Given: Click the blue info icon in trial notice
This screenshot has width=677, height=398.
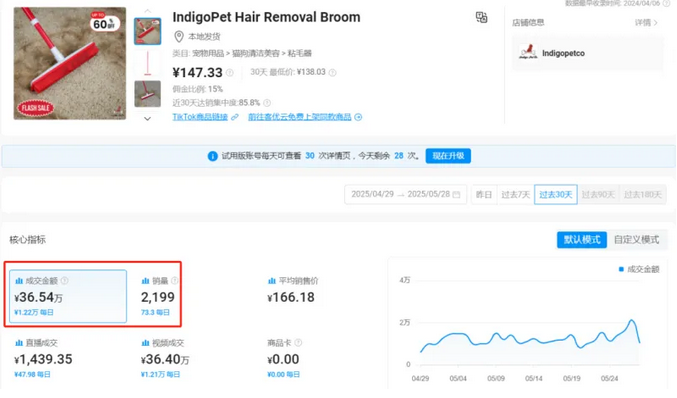Looking at the screenshot, I should click(x=212, y=156).
